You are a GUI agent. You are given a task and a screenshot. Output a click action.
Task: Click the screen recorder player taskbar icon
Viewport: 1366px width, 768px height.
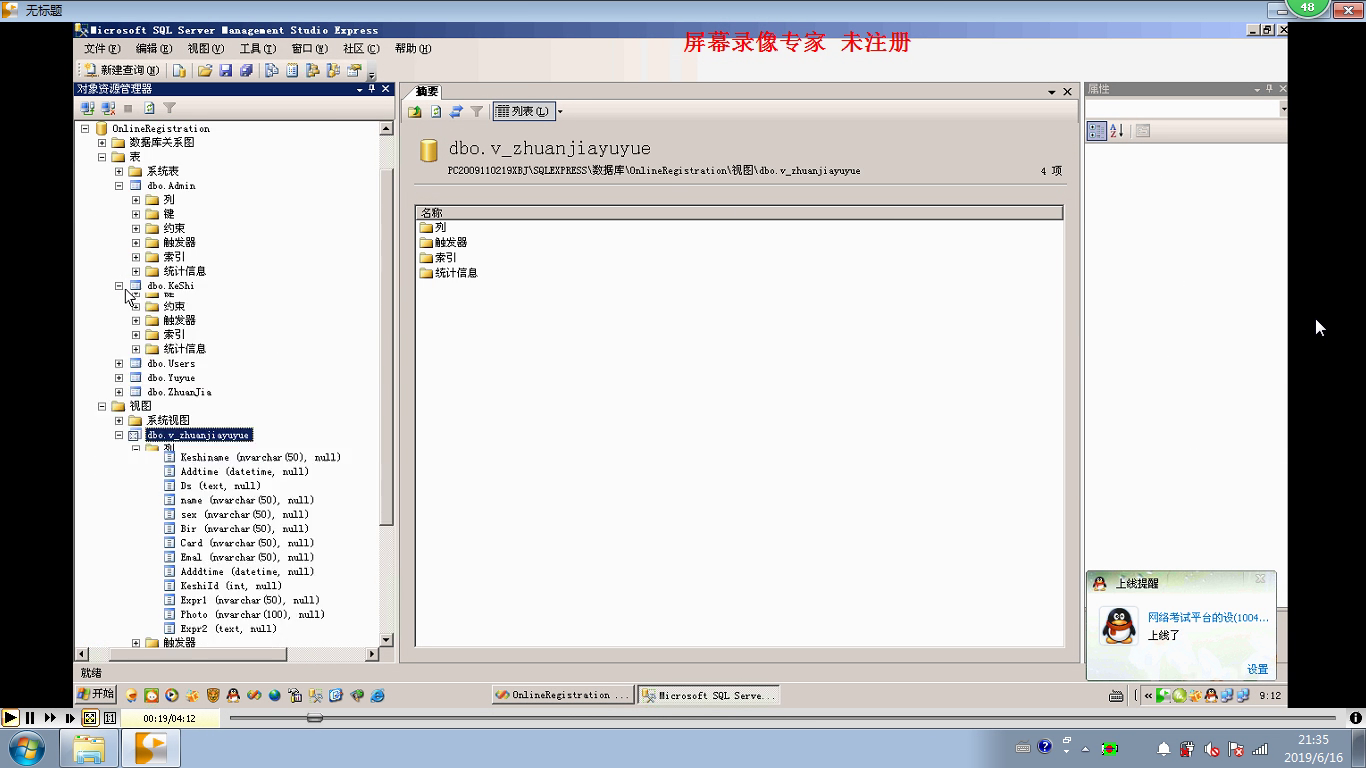coord(151,748)
